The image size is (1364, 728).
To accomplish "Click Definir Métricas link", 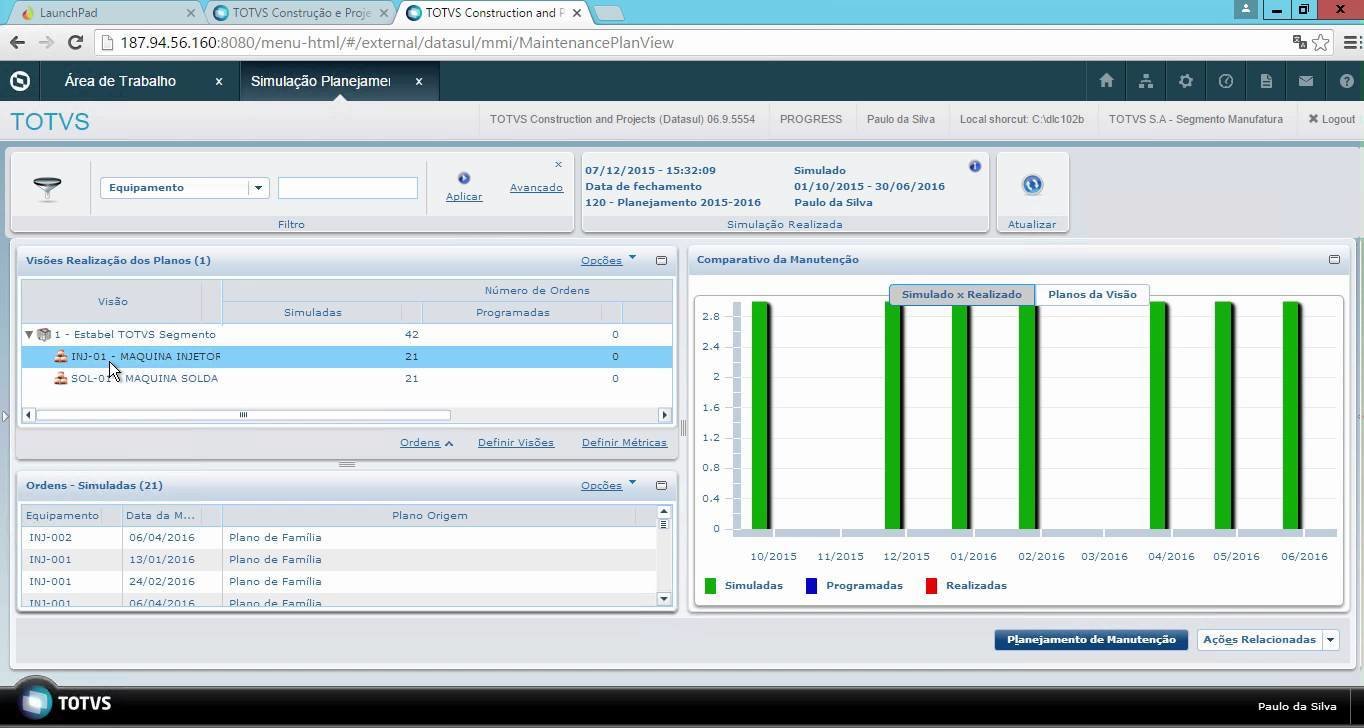I will click(x=624, y=442).
